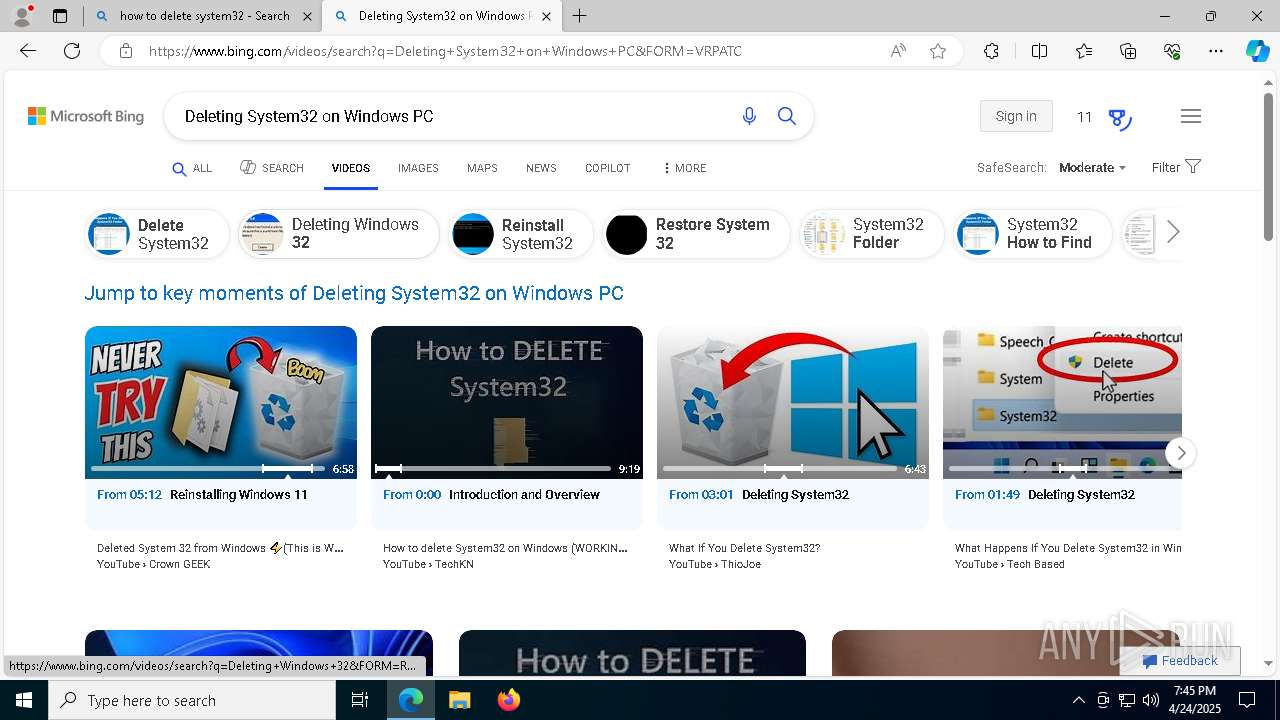This screenshot has width=1280, height=720.
Task: Toggle Split screen icon
Action: click(x=1039, y=51)
